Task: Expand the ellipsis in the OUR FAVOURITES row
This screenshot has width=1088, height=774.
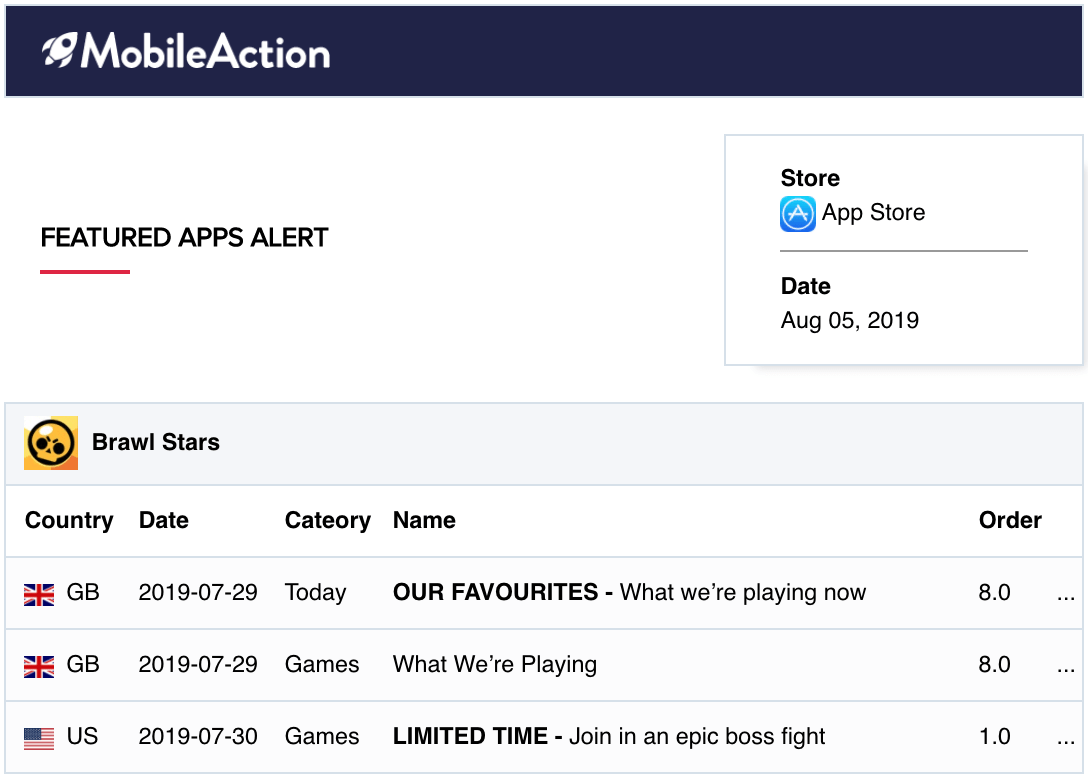Action: 1066,596
